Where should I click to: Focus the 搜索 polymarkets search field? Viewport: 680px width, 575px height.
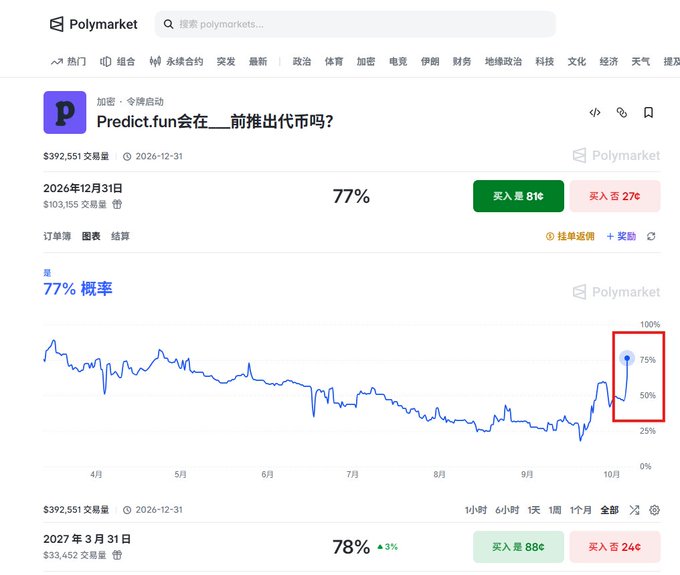pos(355,24)
